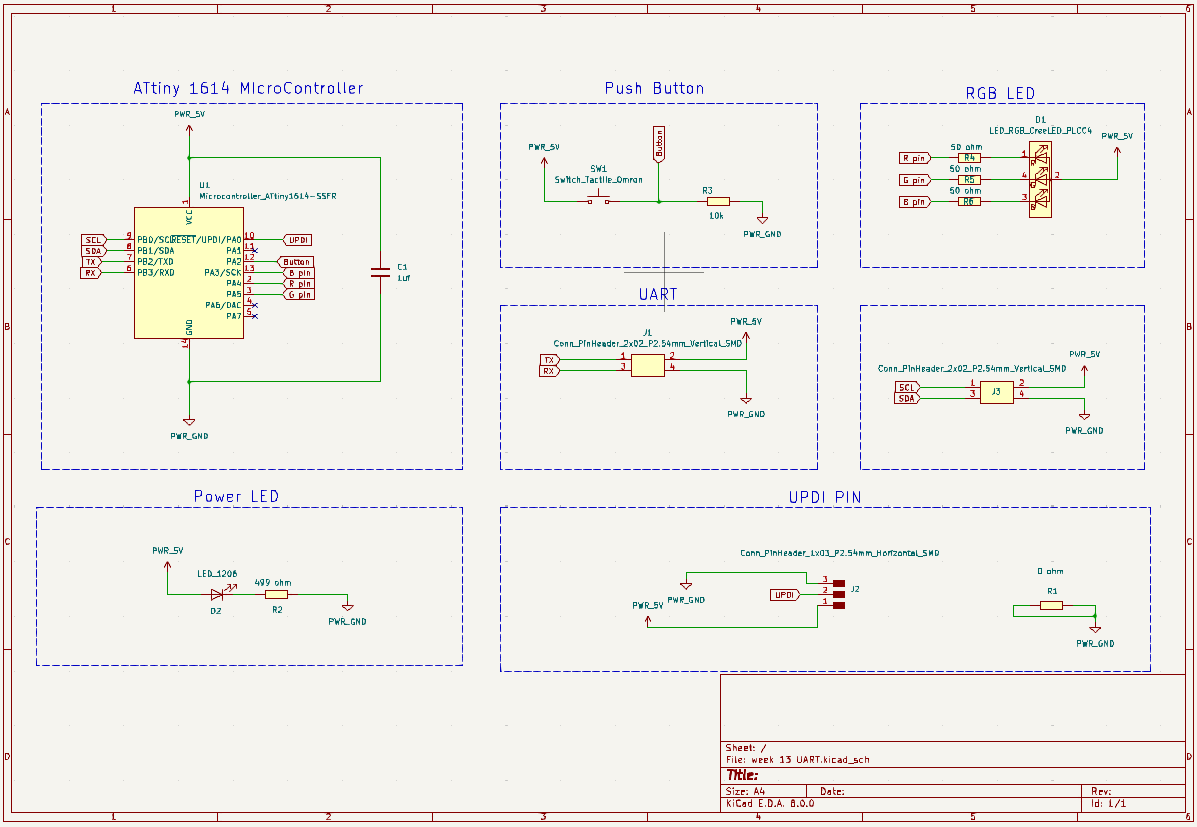Click the power LED D2 symbol
The image size is (1197, 827).
(x=217, y=594)
